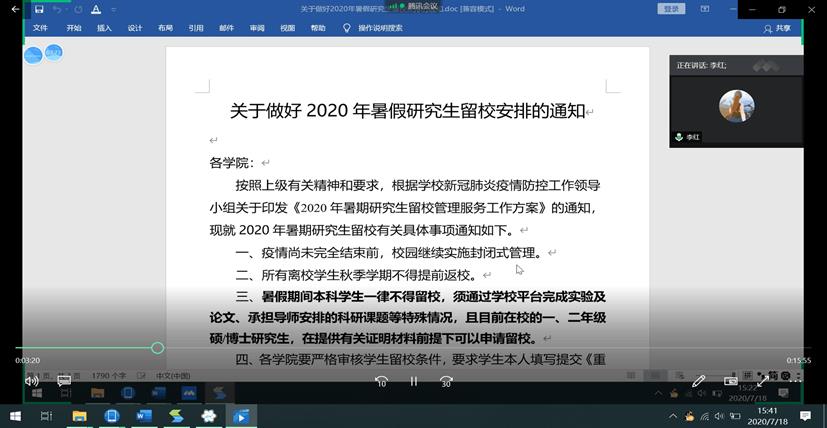Open the 文件 tab in Word
This screenshot has height=428, width=827.
[40, 28]
